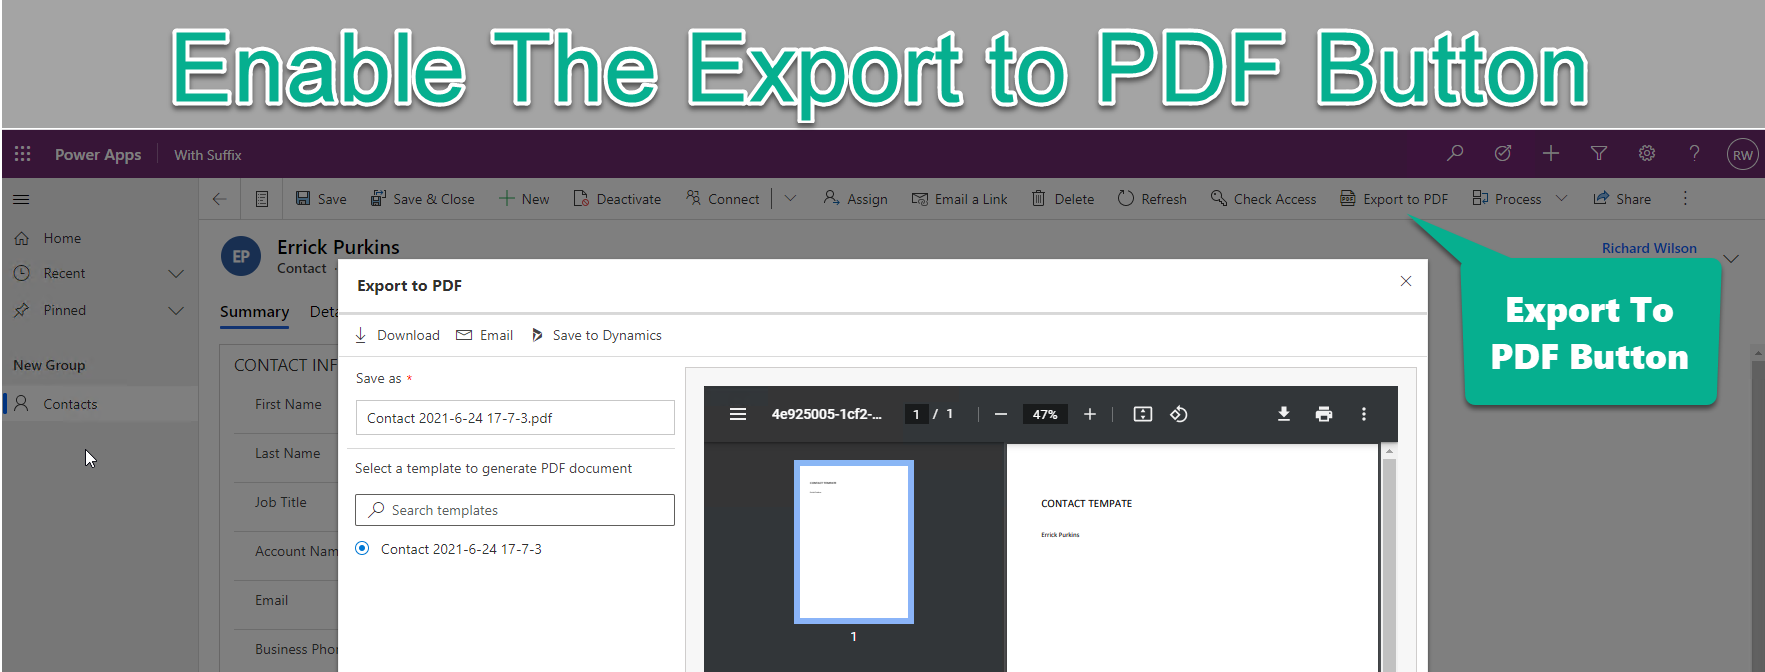Click the With Suffix app name
Image resolution: width=1765 pixels, height=672 pixels.
point(208,155)
